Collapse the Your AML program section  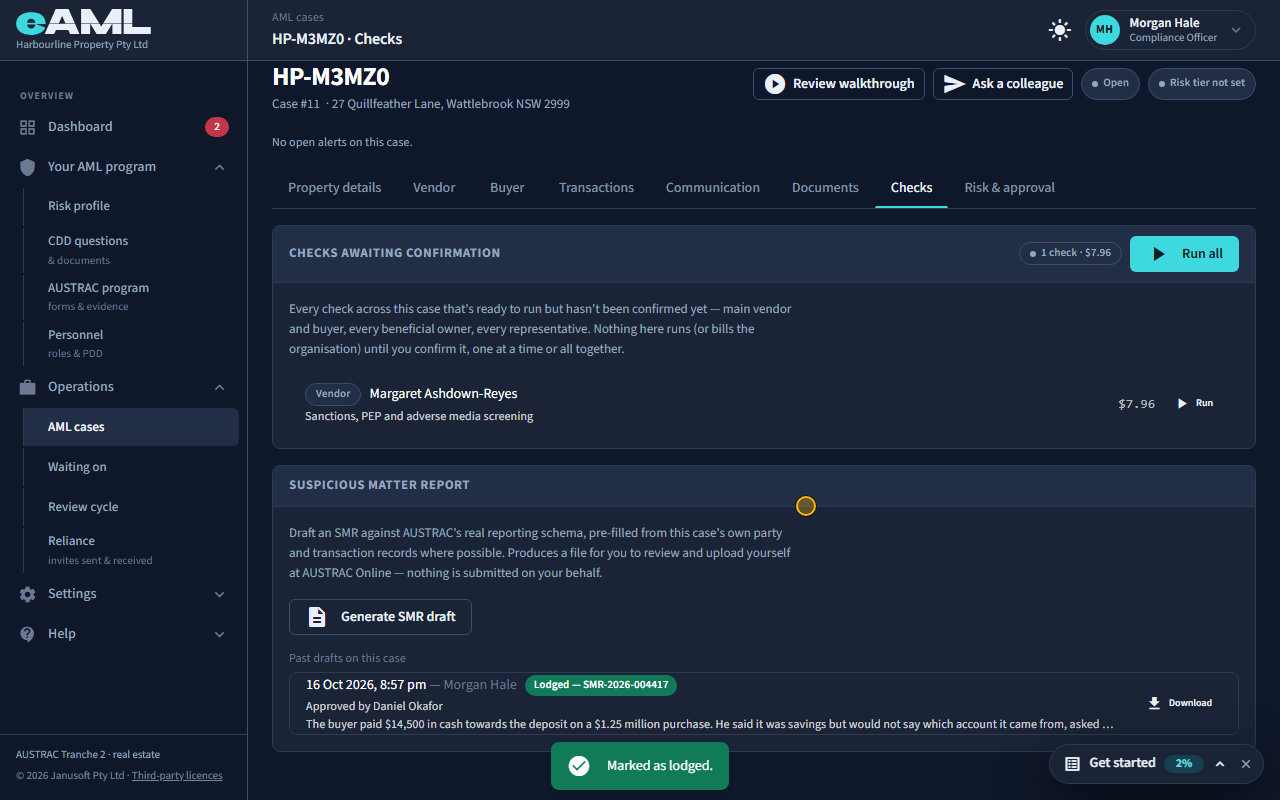coord(220,167)
